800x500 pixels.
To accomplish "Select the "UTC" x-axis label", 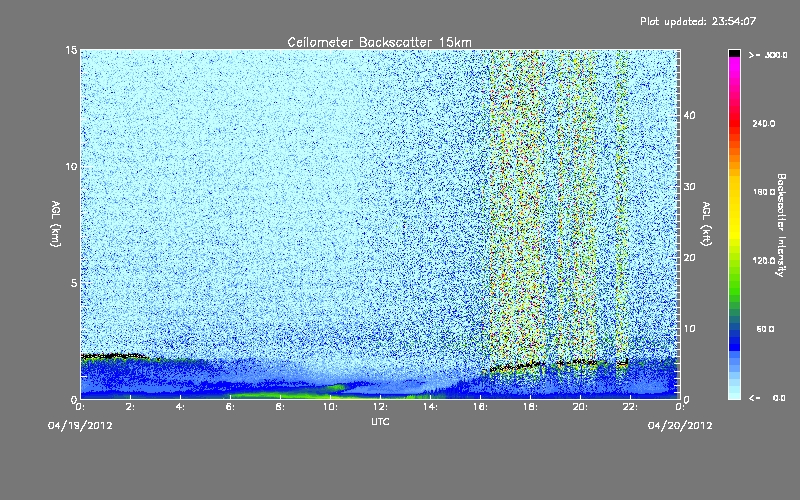I will click(380, 421).
